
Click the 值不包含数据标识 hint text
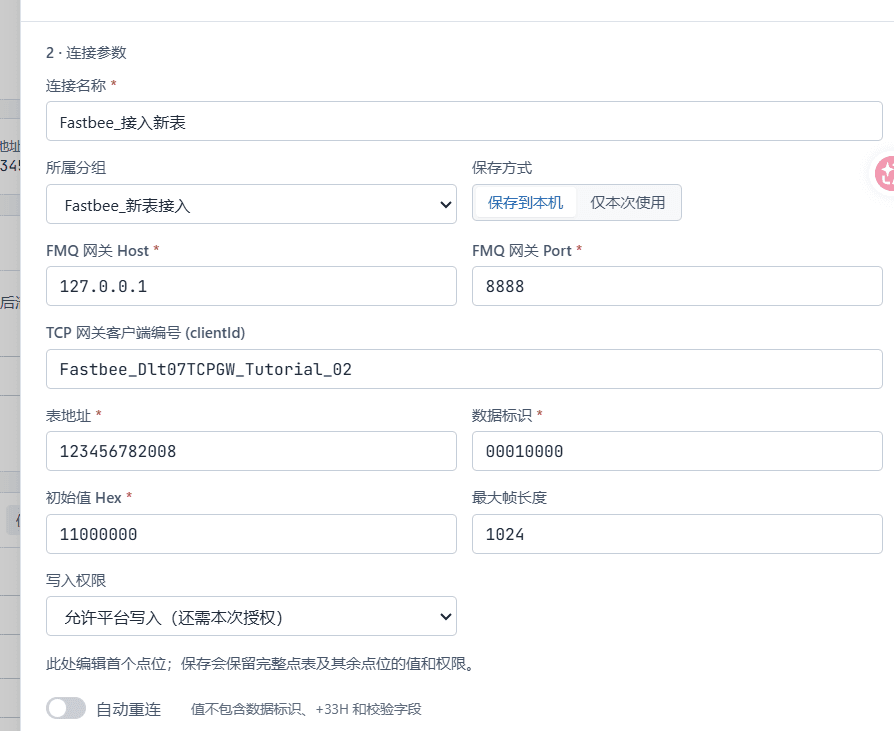tap(306, 709)
